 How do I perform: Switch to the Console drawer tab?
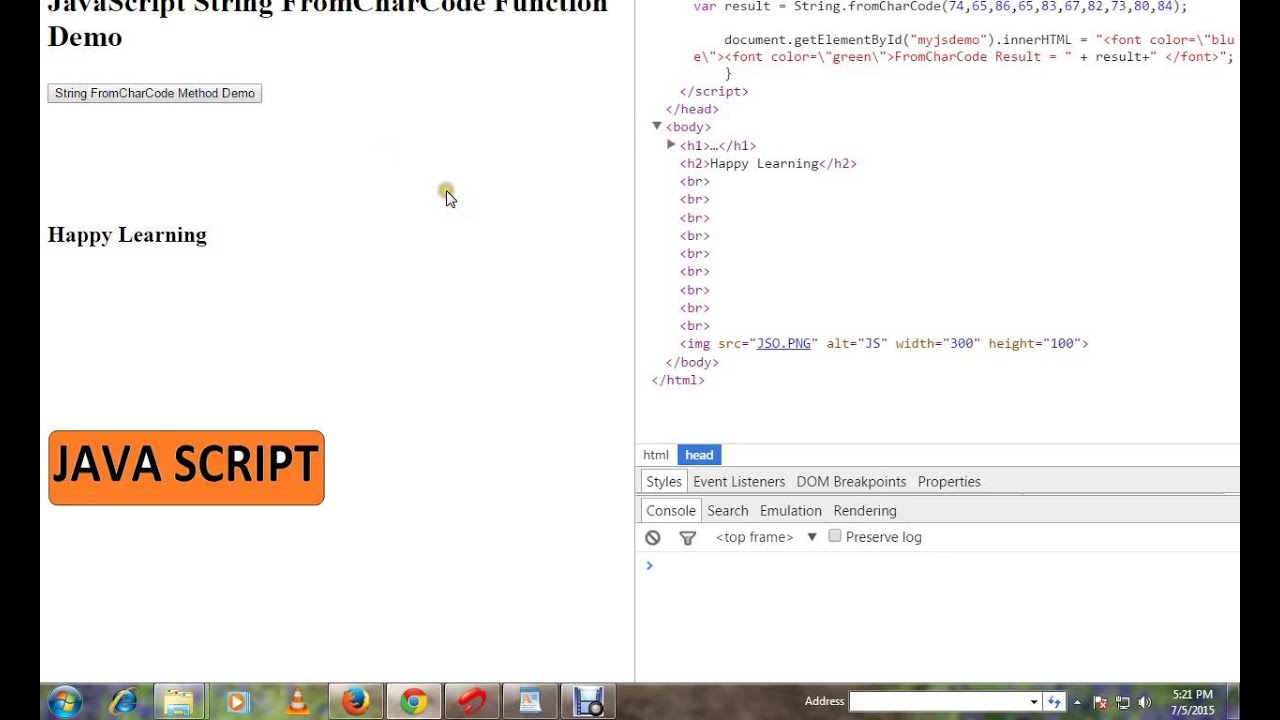[670, 510]
